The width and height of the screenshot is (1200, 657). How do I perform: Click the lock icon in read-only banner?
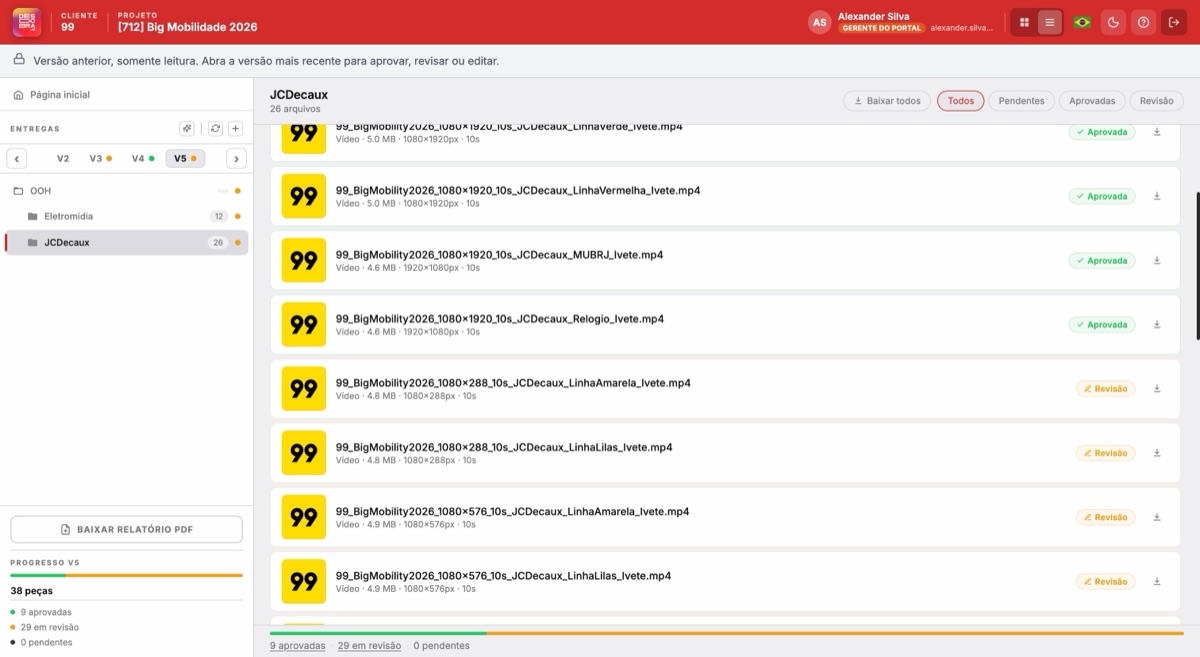click(18, 60)
